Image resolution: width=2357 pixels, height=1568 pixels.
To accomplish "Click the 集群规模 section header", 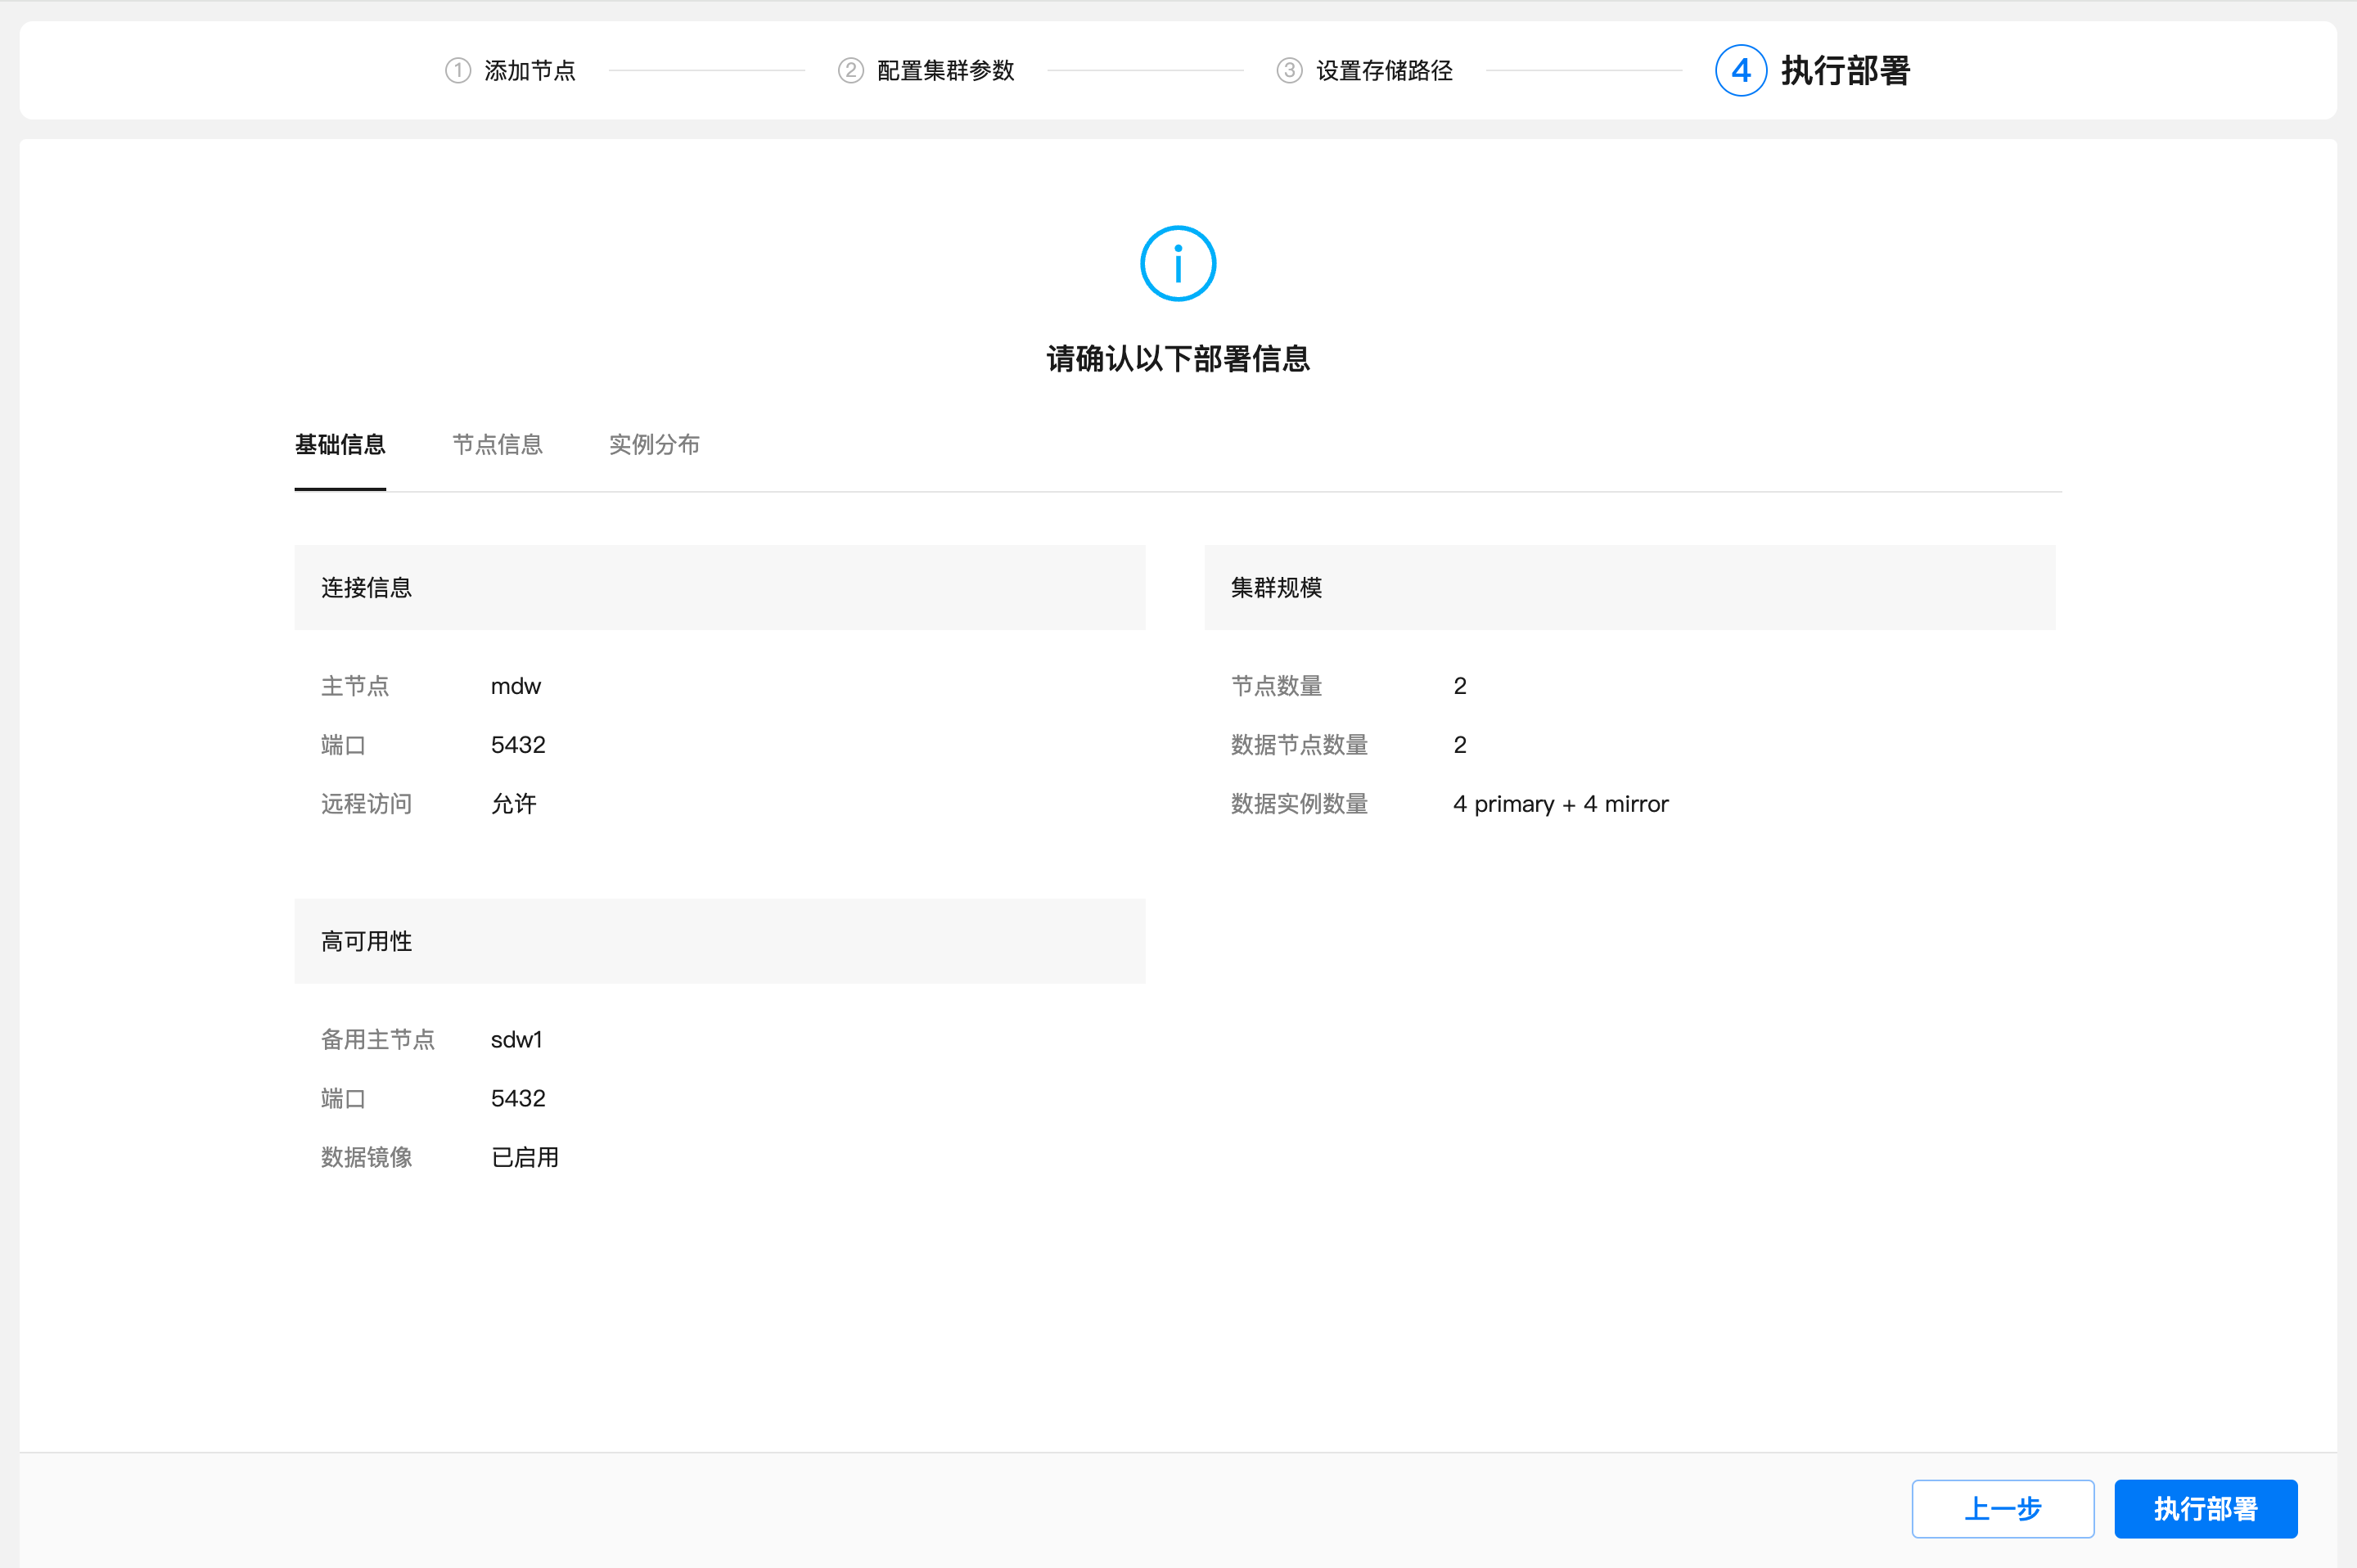I will point(1630,587).
